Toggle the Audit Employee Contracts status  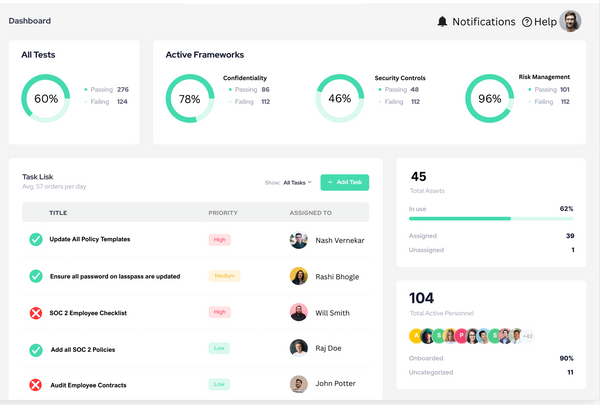36,384
